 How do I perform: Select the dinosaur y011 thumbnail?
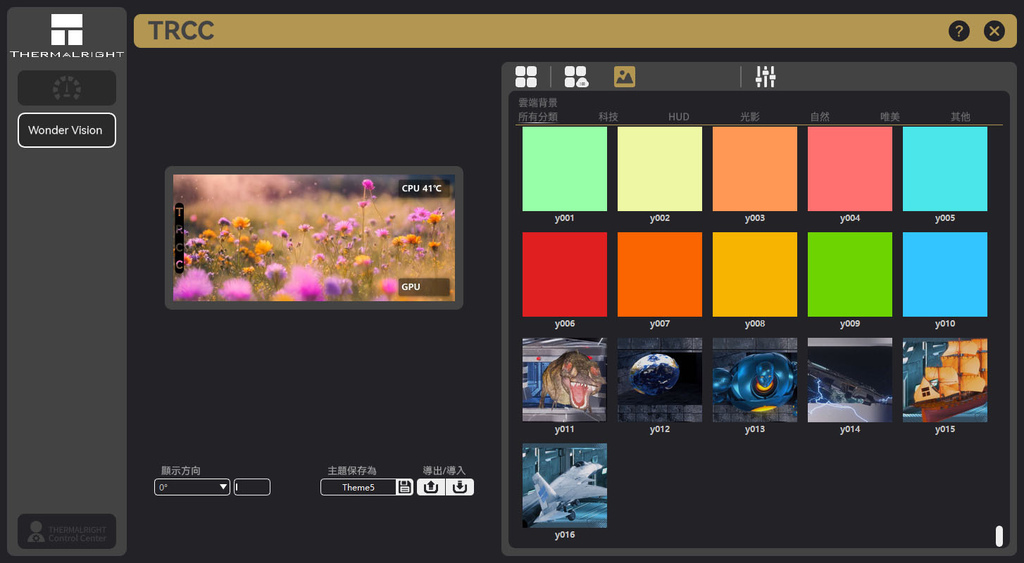point(564,380)
